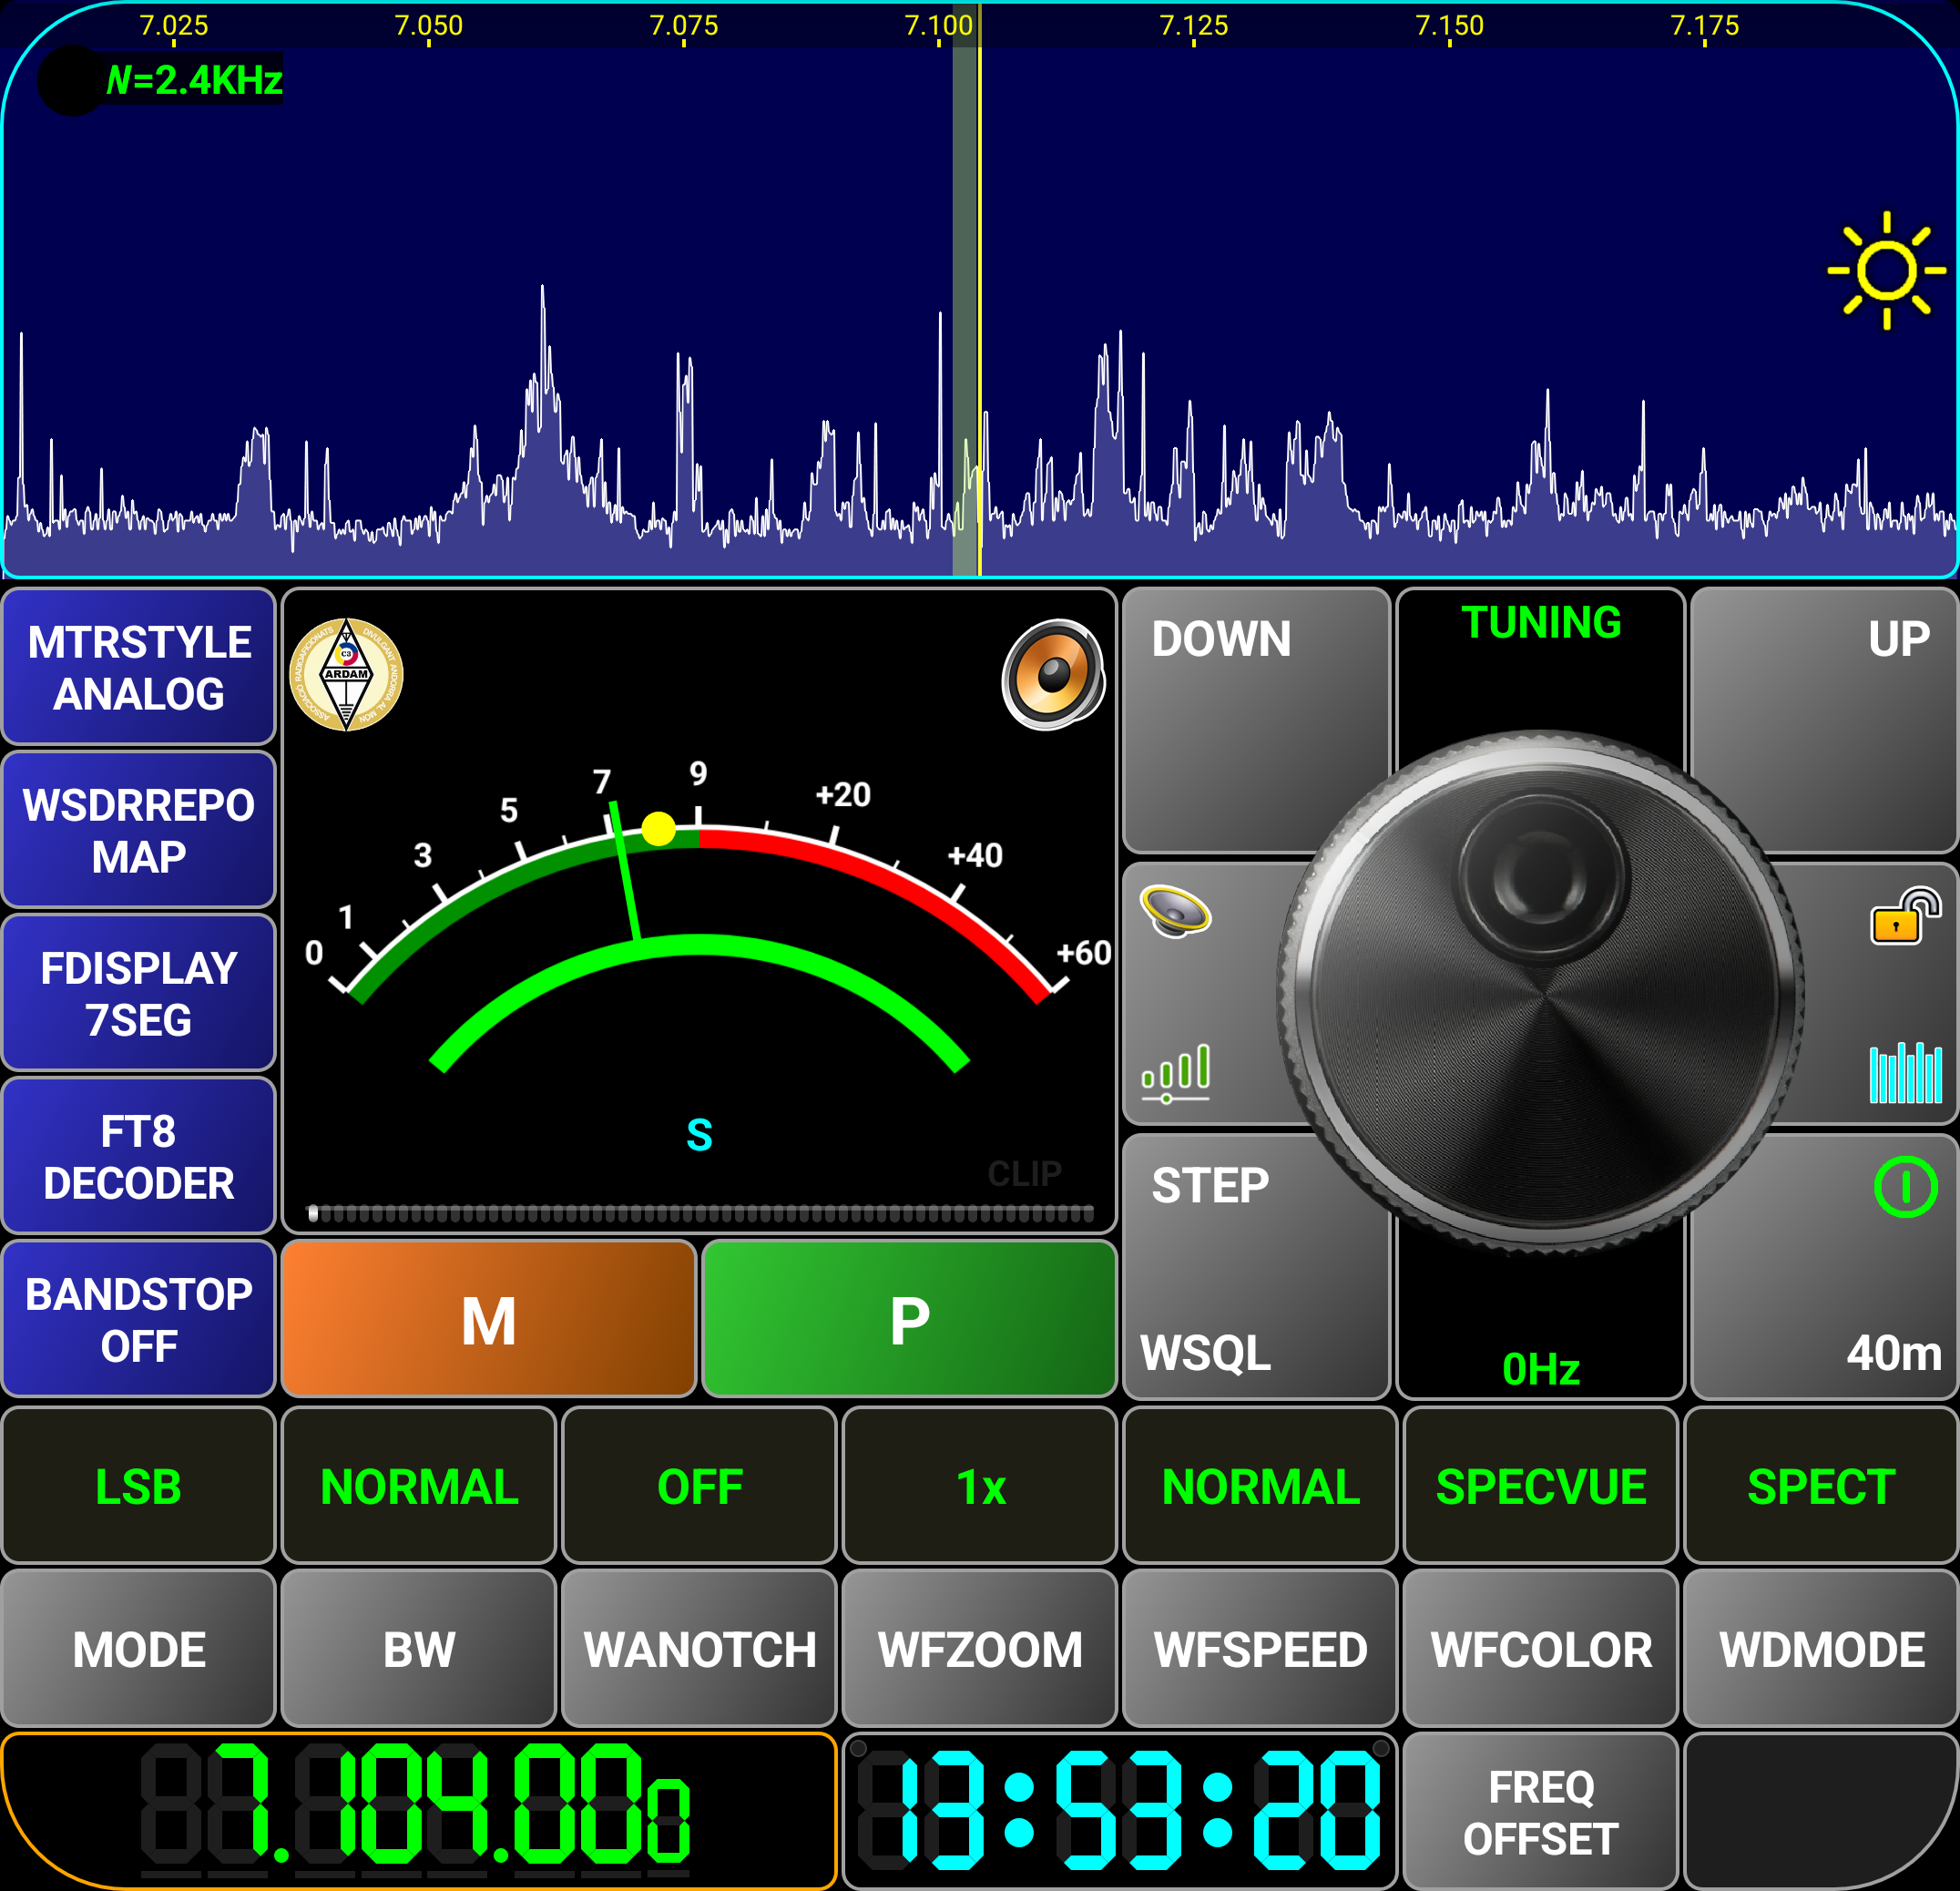Image resolution: width=1960 pixels, height=1891 pixels.
Task: Open the WFCOLOR waterfall color selector
Action: click(x=1540, y=1649)
